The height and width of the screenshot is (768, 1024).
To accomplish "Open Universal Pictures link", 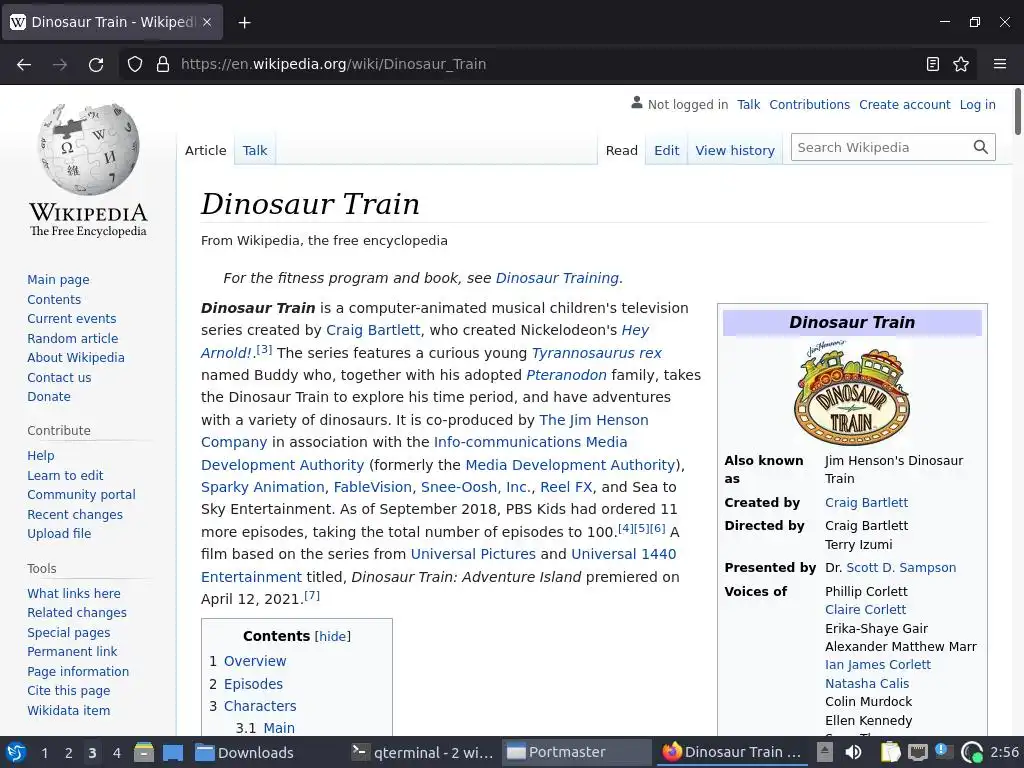I will 473,554.
